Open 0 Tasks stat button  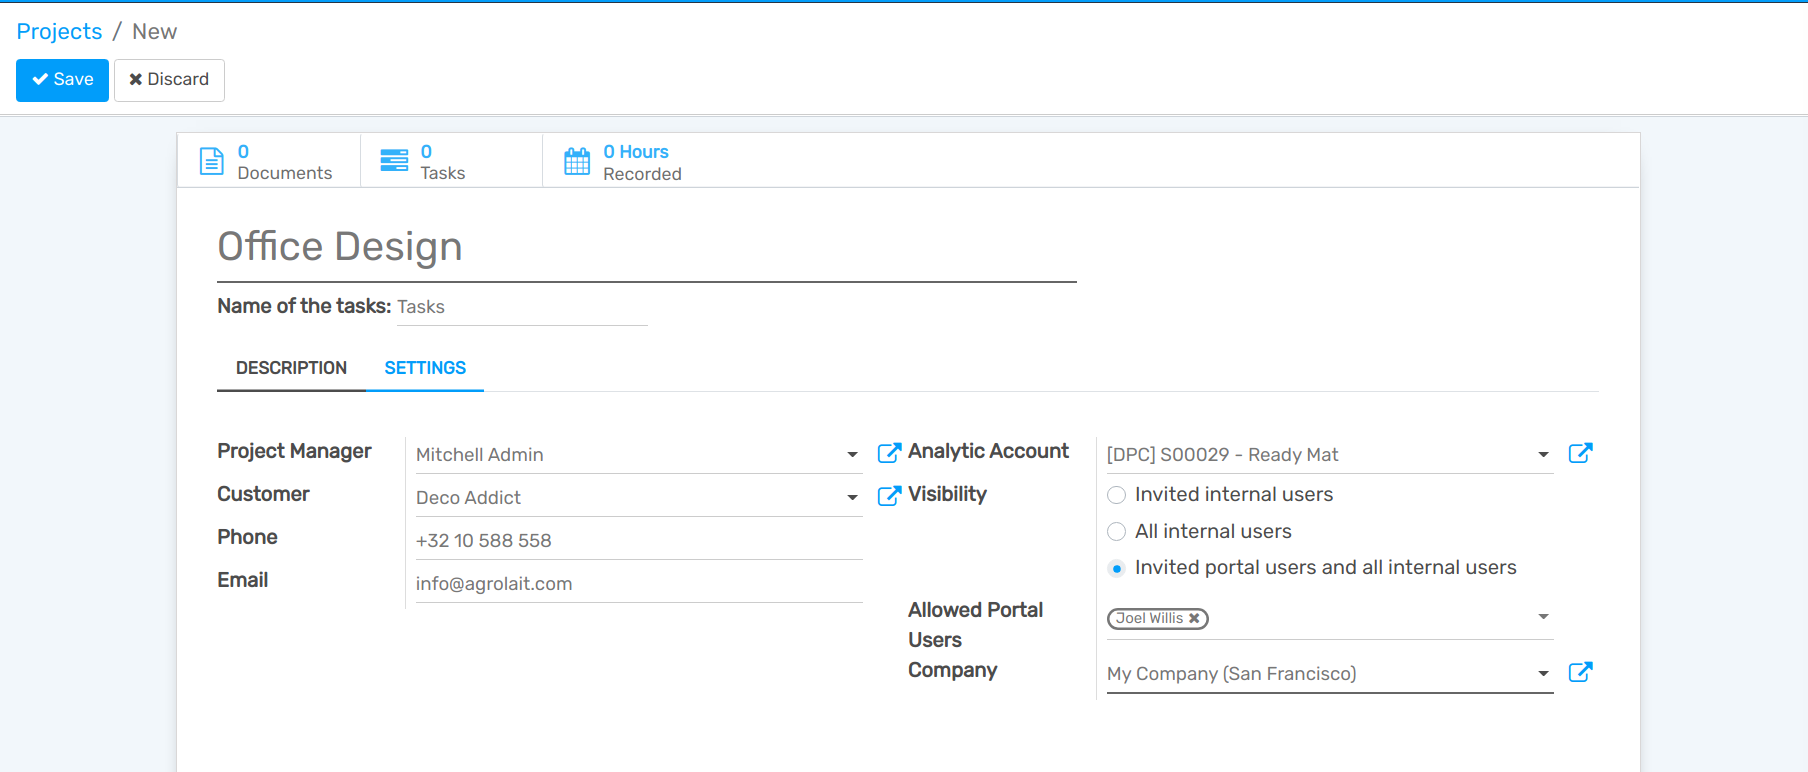(451, 161)
